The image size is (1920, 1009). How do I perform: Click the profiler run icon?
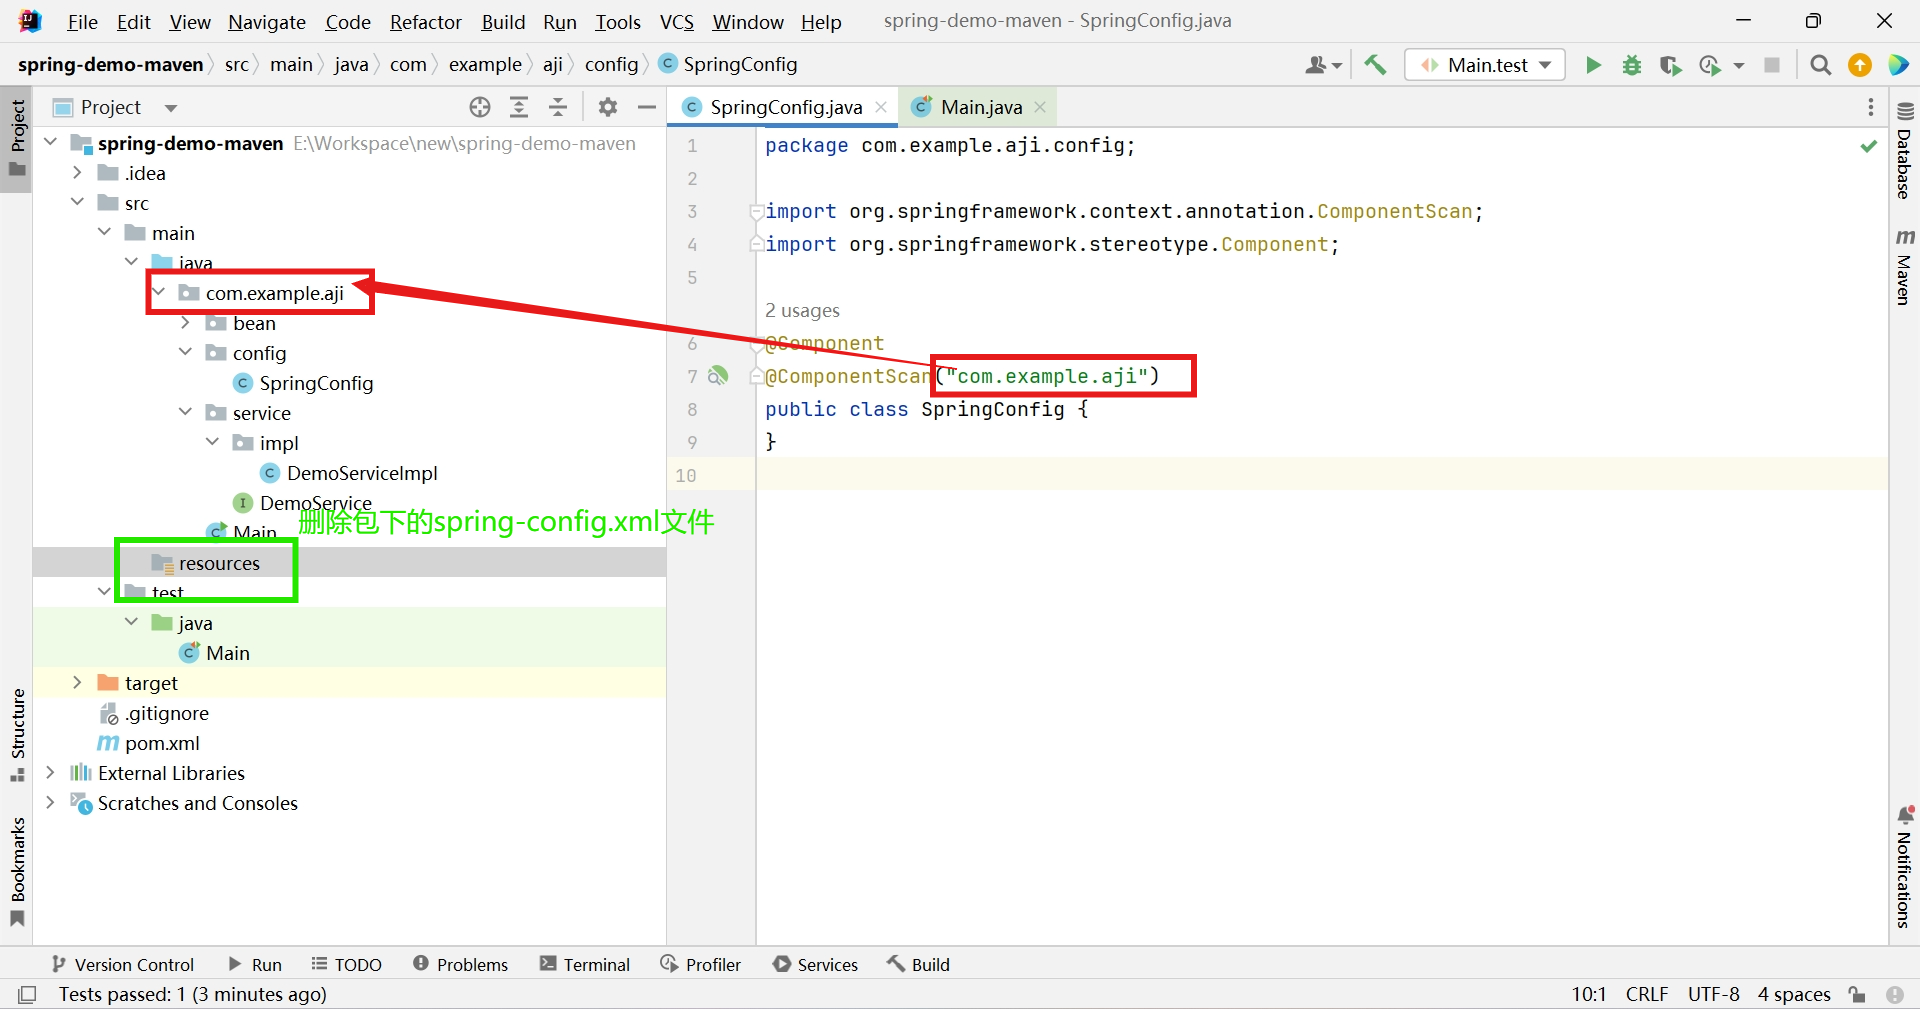(x=1710, y=65)
